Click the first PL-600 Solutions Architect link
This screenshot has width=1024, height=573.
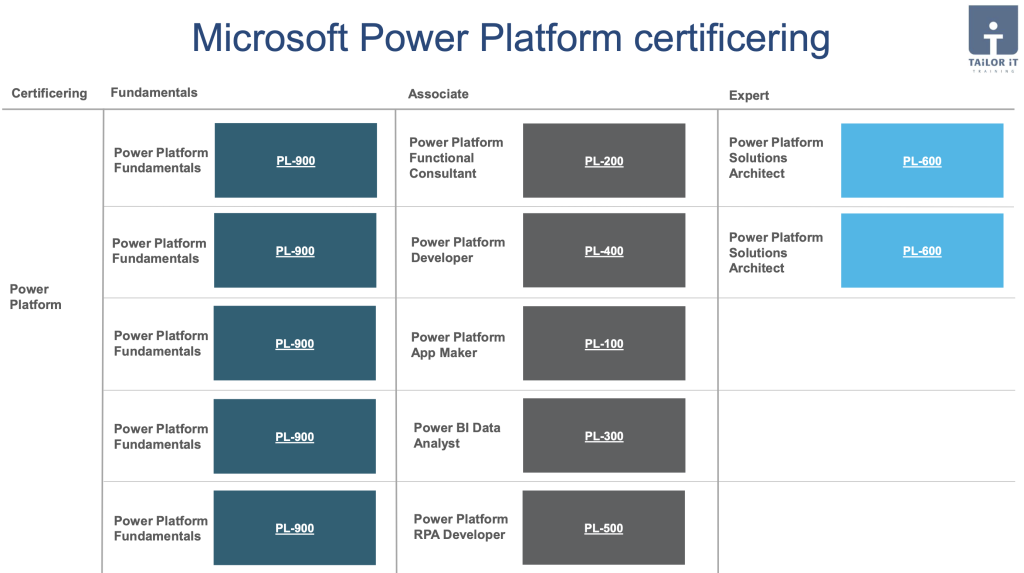tap(922, 161)
